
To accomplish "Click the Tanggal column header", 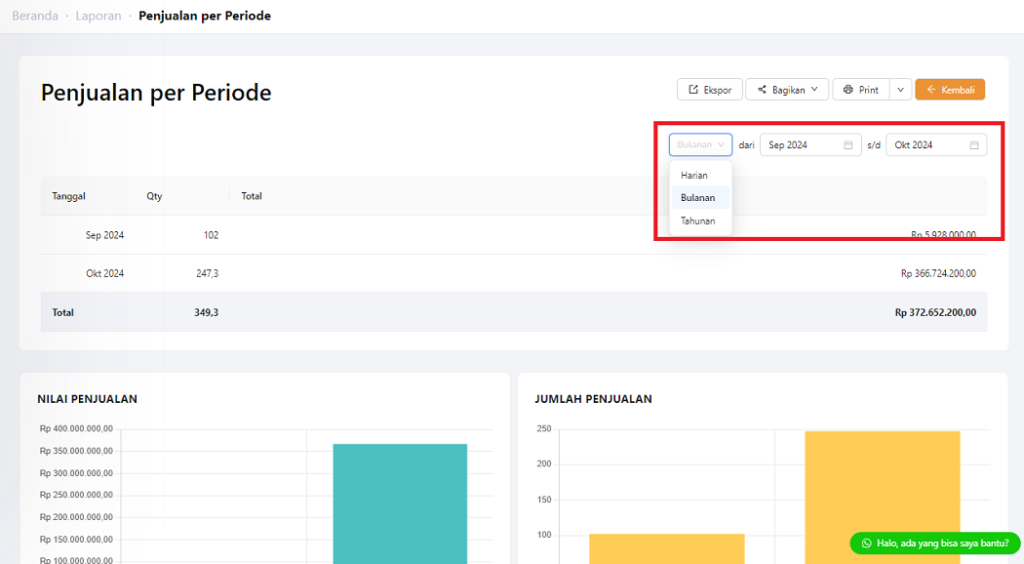I will (69, 196).
